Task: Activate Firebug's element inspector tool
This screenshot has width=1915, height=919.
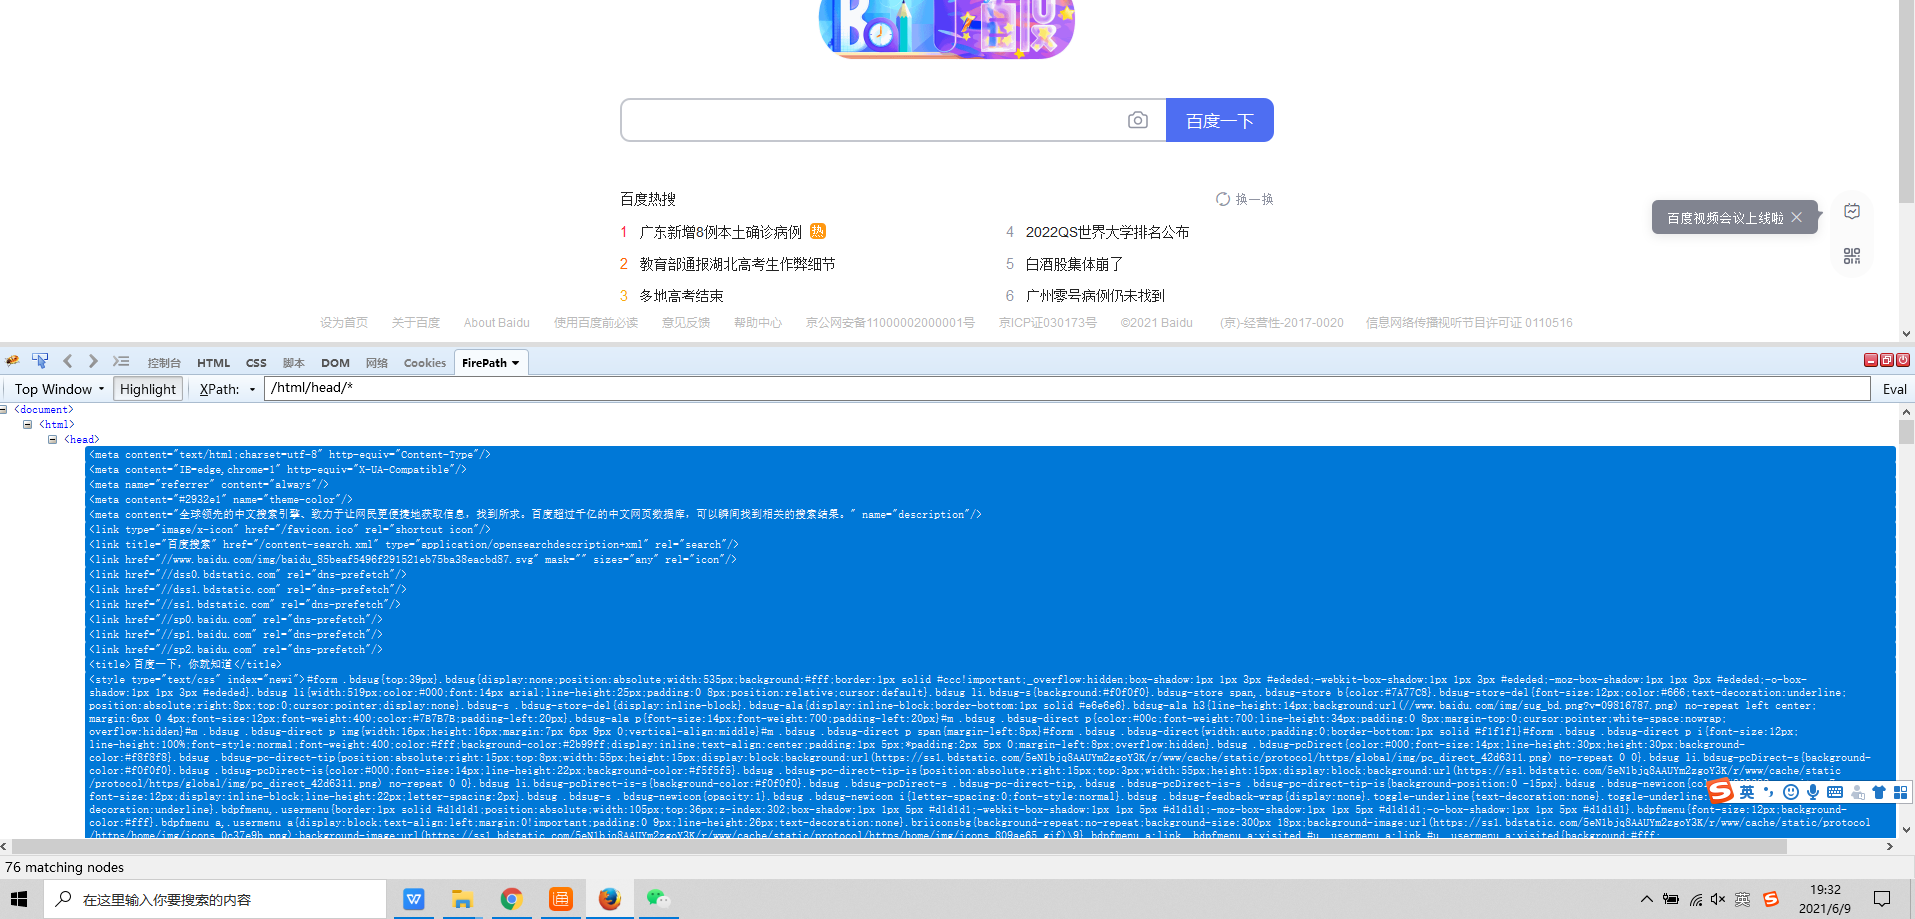Action: [40, 361]
